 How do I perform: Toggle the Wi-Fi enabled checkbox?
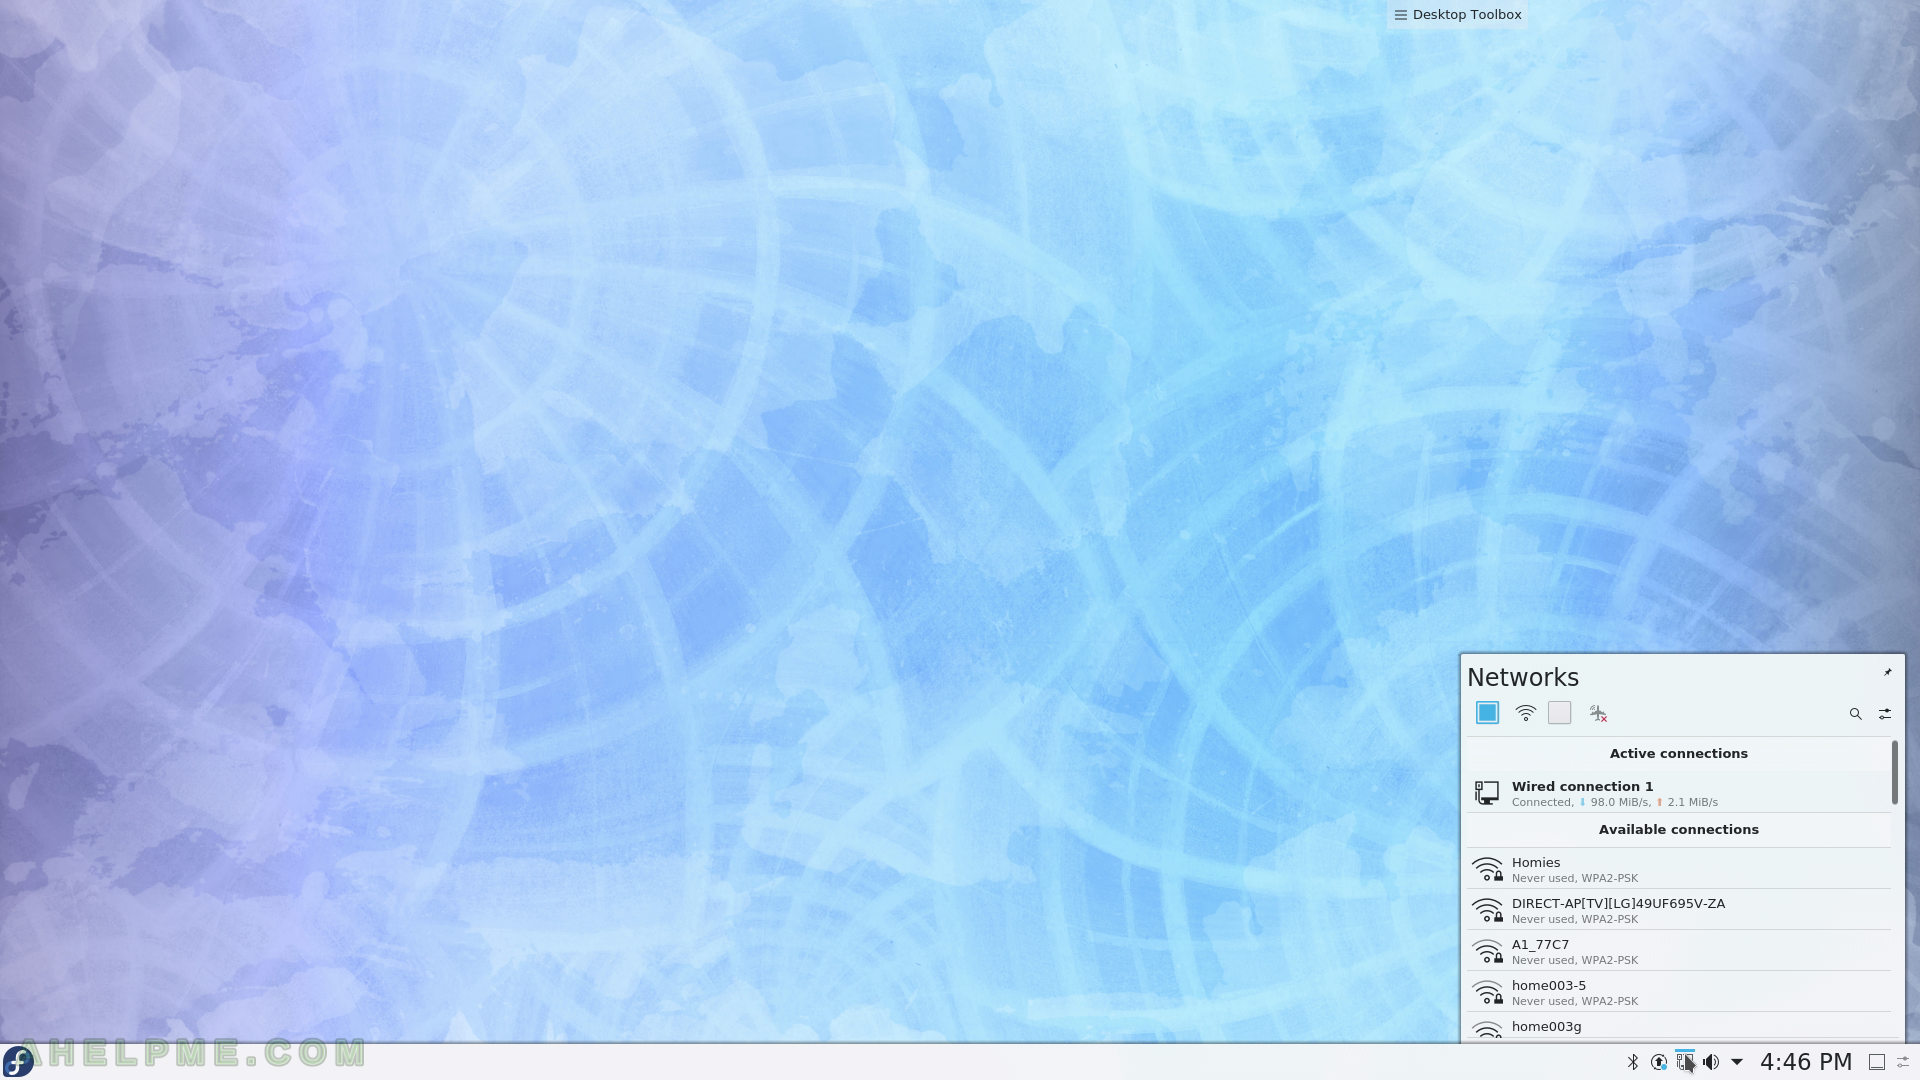pyautogui.click(x=1487, y=713)
